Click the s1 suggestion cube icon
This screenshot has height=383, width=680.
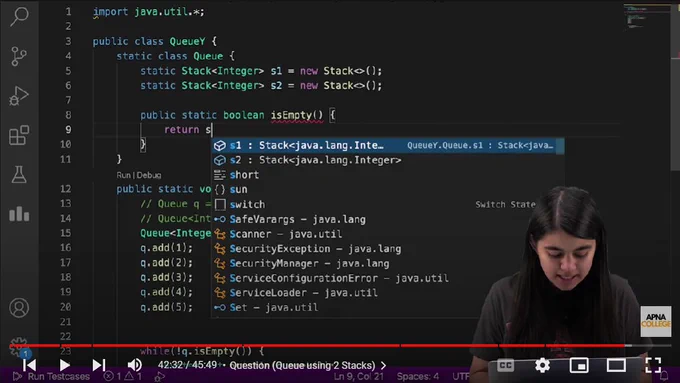click(220, 145)
